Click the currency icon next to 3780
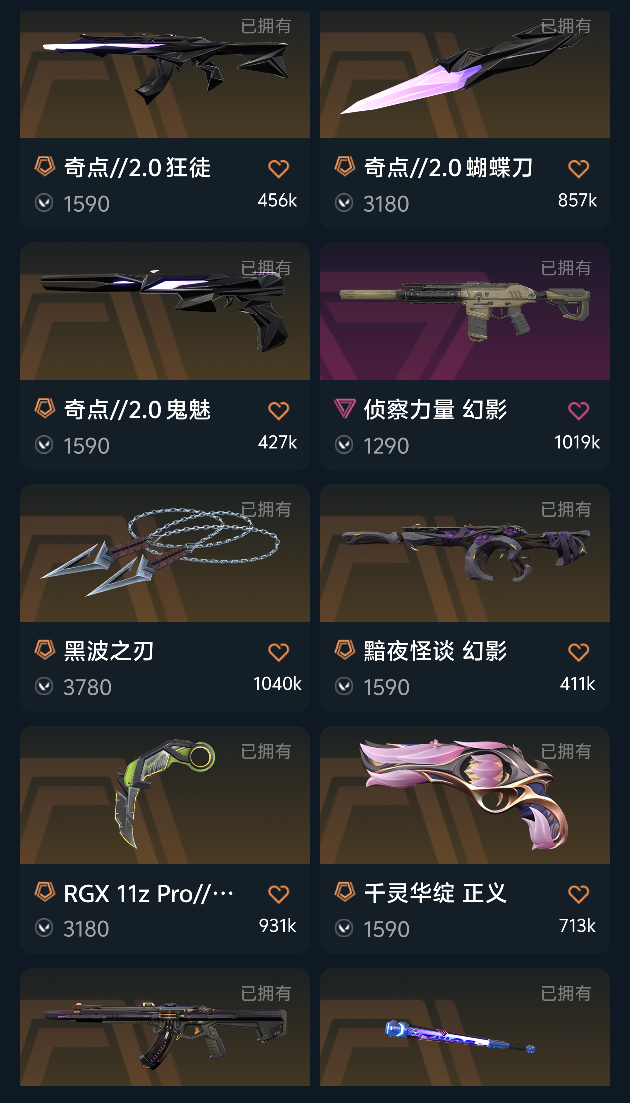 pos(44,686)
